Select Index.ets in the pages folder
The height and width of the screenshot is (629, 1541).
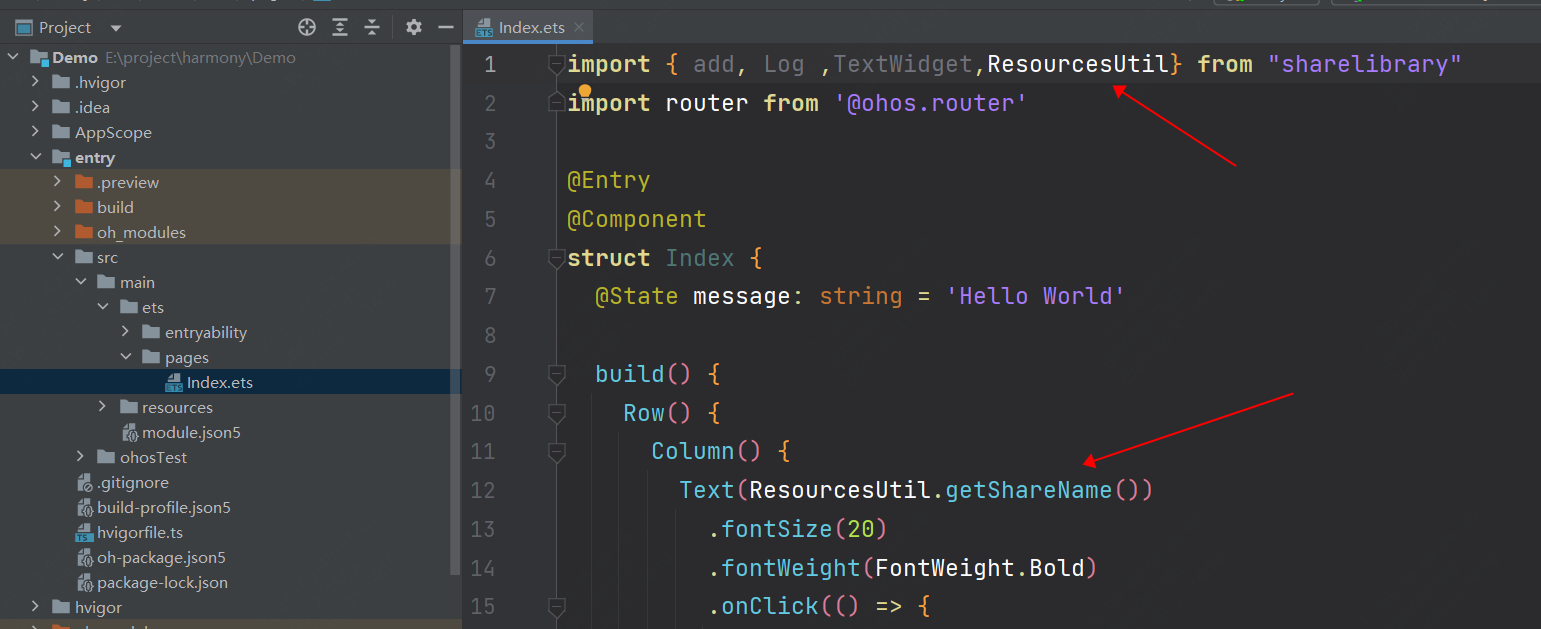(x=219, y=382)
